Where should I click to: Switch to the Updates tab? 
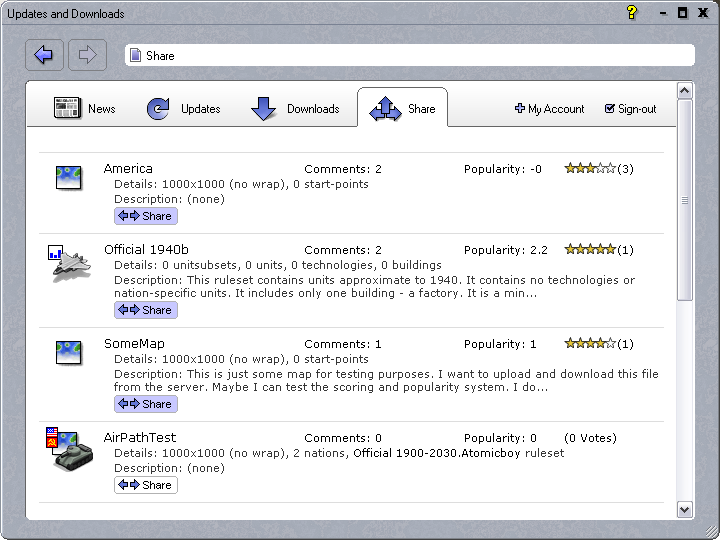(x=184, y=109)
